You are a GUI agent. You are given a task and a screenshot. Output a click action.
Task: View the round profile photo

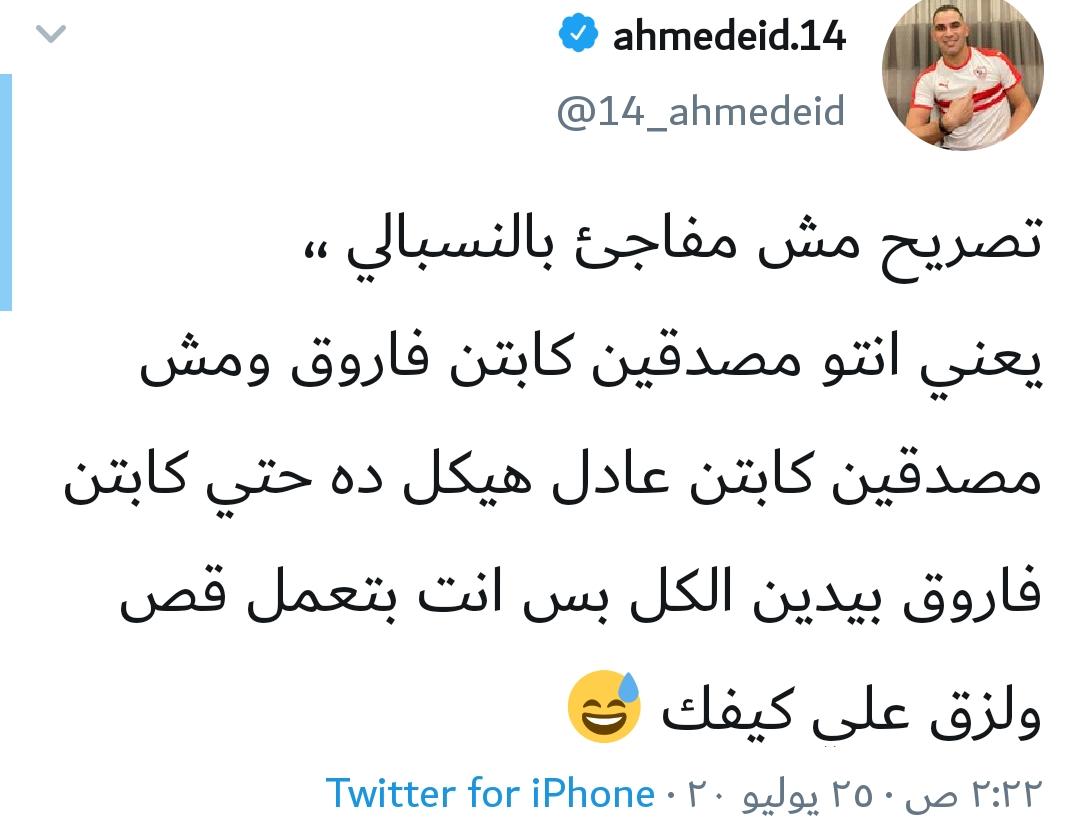963,72
